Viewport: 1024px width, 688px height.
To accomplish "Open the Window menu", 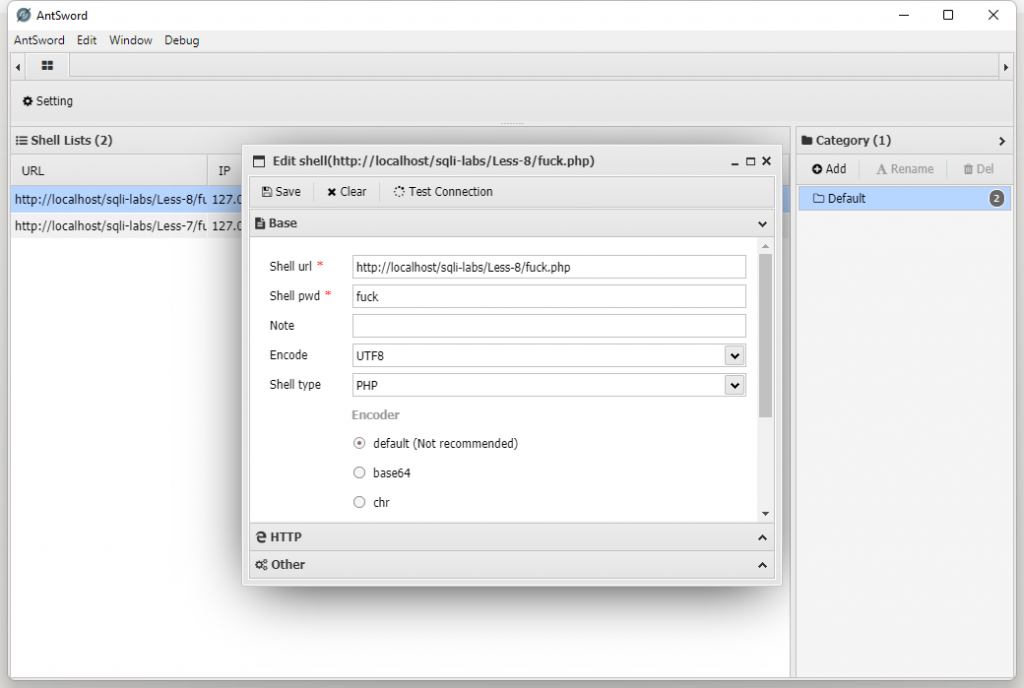I will [x=131, y=40].
